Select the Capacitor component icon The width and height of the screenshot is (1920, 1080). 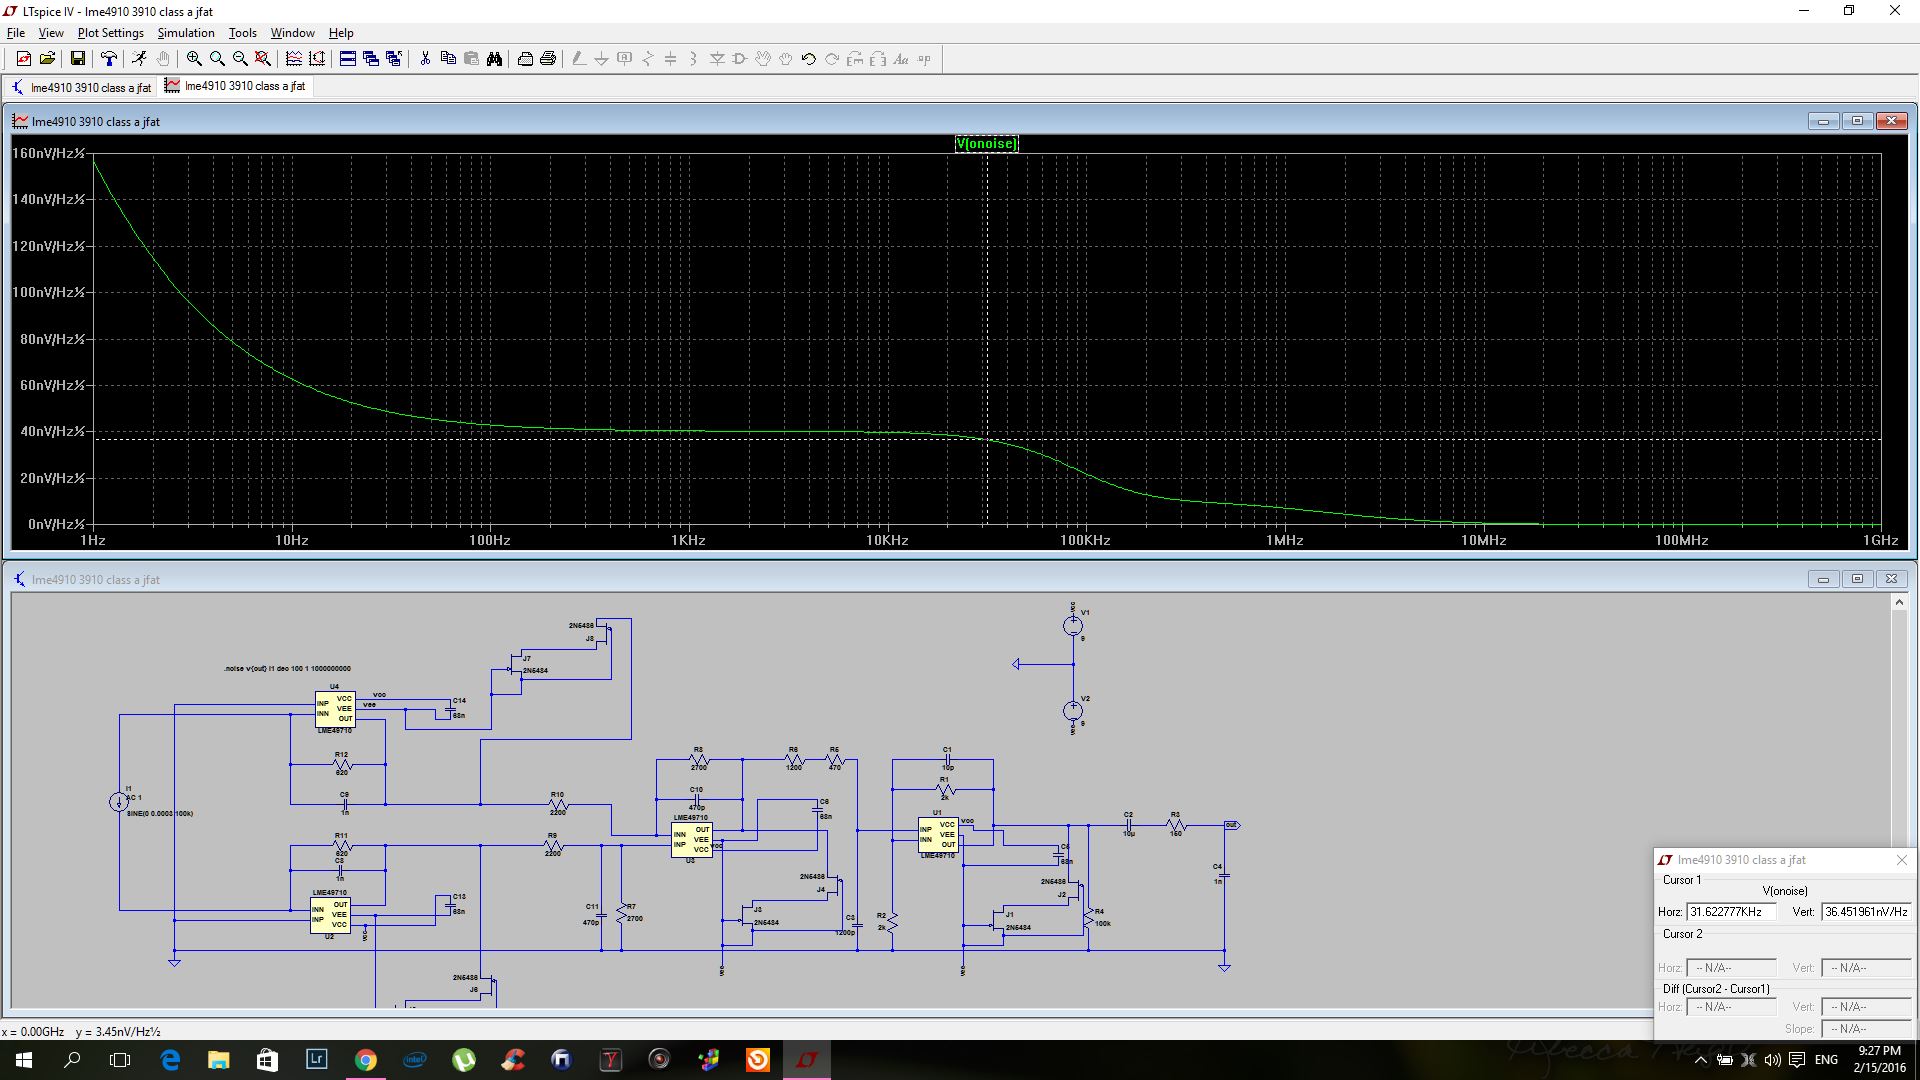(671, 59)
